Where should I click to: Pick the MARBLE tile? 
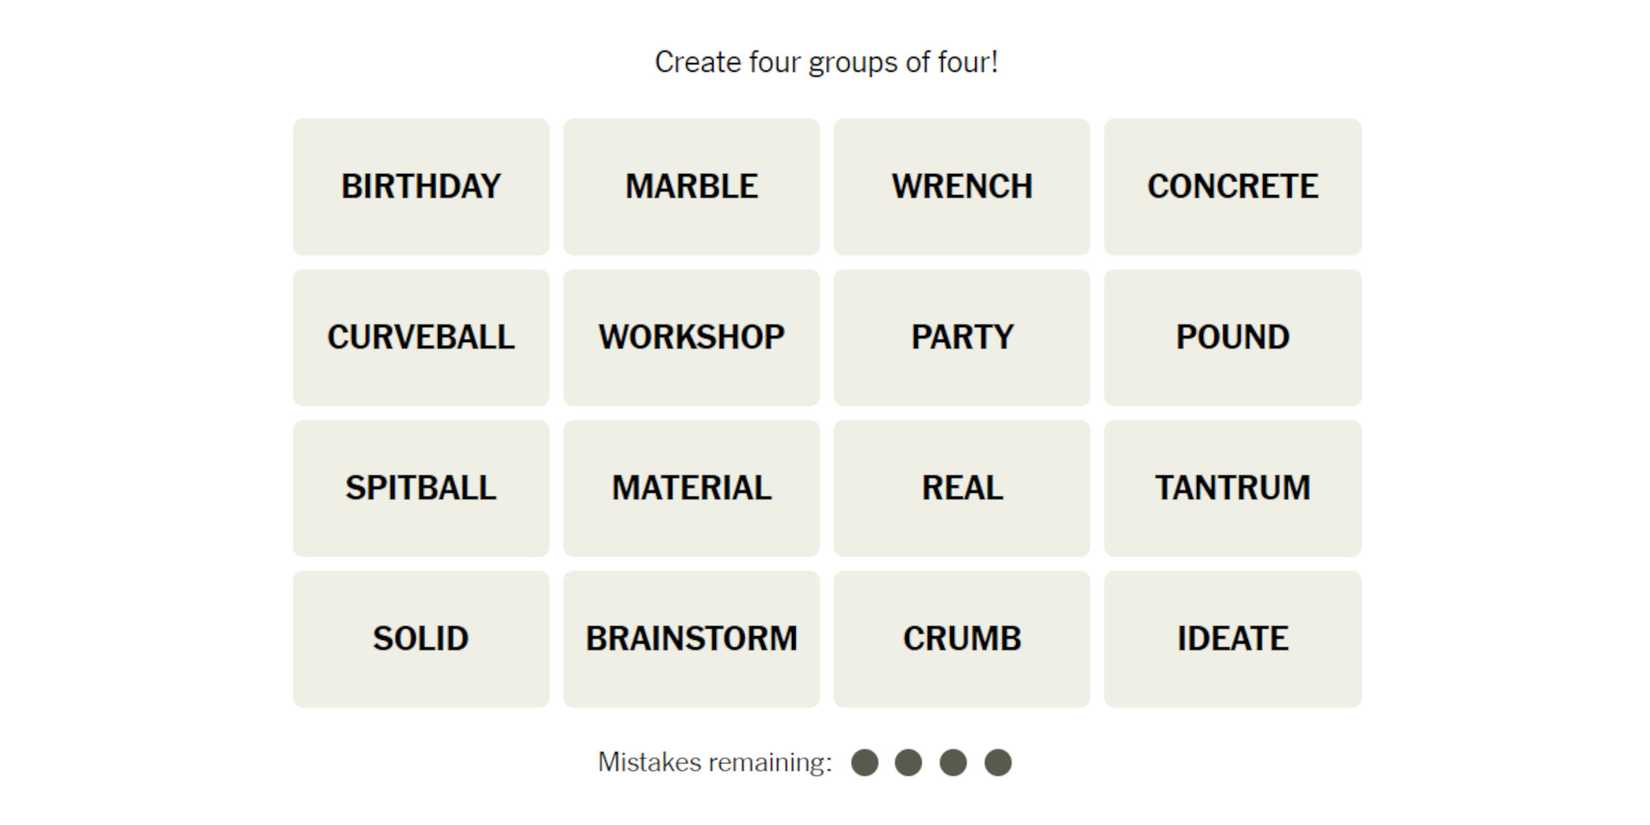click(691, 187)
